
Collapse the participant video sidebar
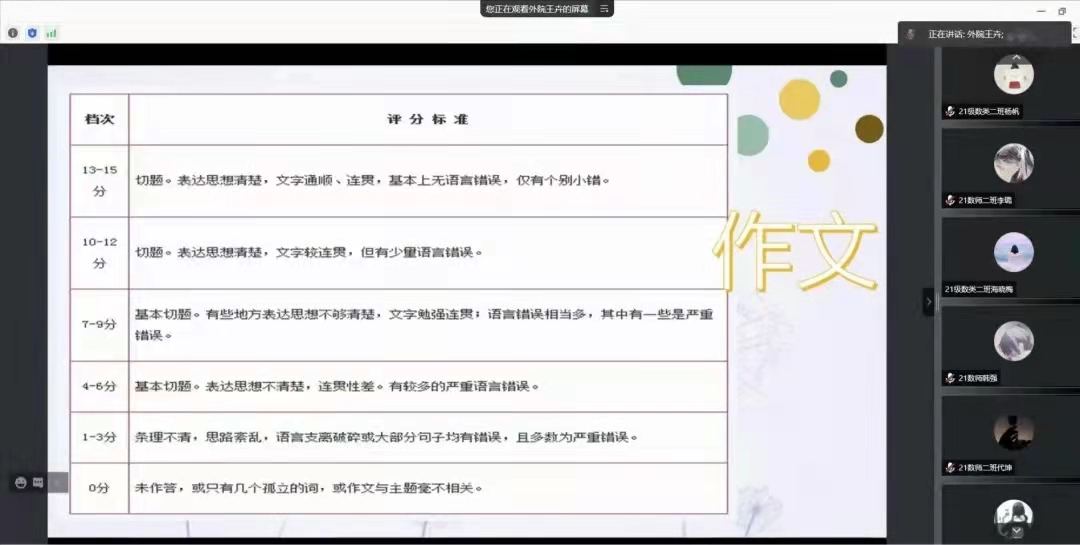pyautogui.click(x=928, y=301)
